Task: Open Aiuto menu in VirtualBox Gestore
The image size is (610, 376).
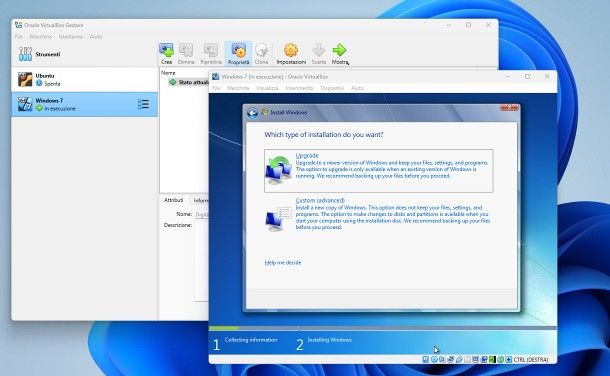Action: tap(96, 37)
